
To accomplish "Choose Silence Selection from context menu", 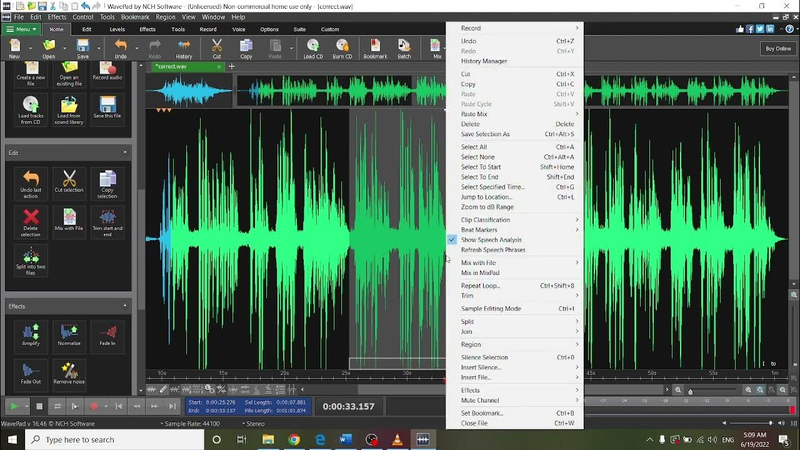I will (x=515, y=357).
